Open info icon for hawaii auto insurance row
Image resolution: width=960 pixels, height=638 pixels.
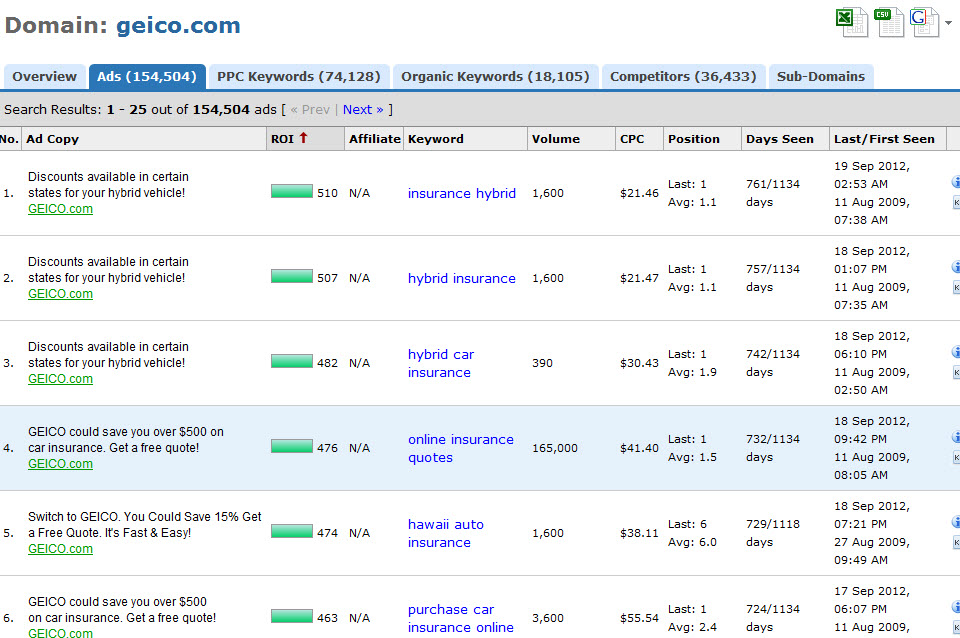956,522
